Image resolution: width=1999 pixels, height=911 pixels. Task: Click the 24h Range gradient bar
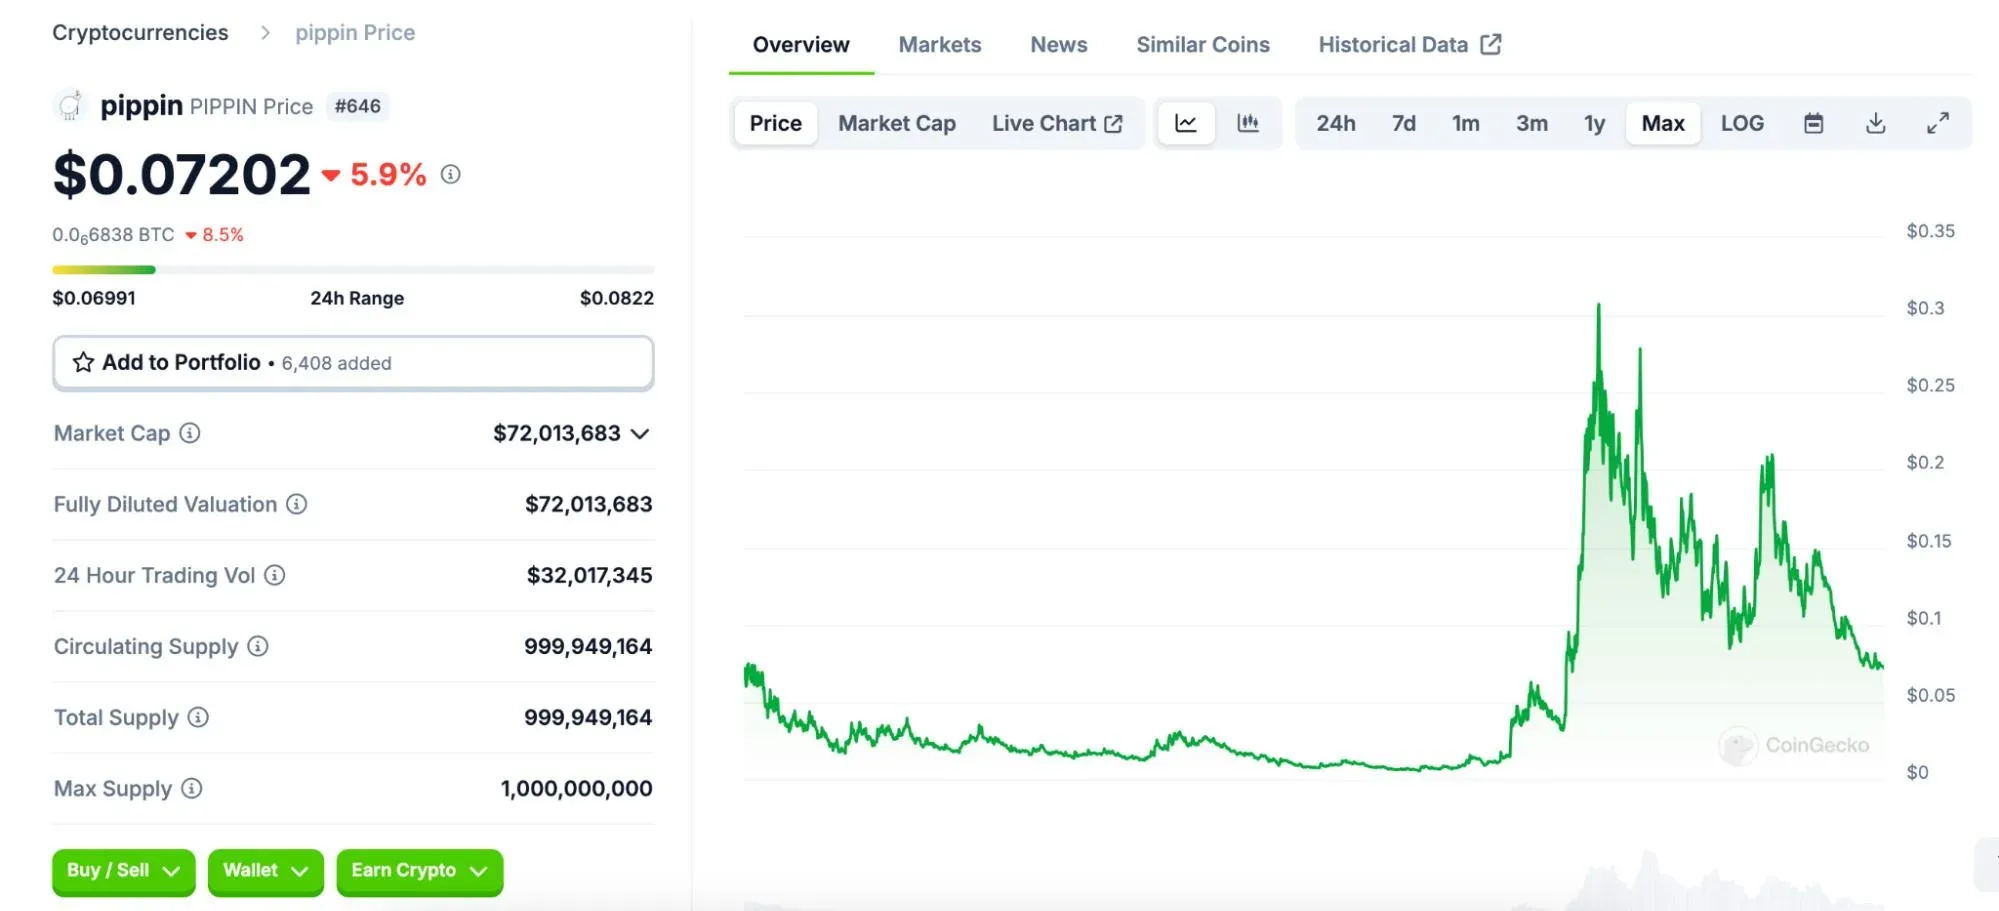(353, 269)
